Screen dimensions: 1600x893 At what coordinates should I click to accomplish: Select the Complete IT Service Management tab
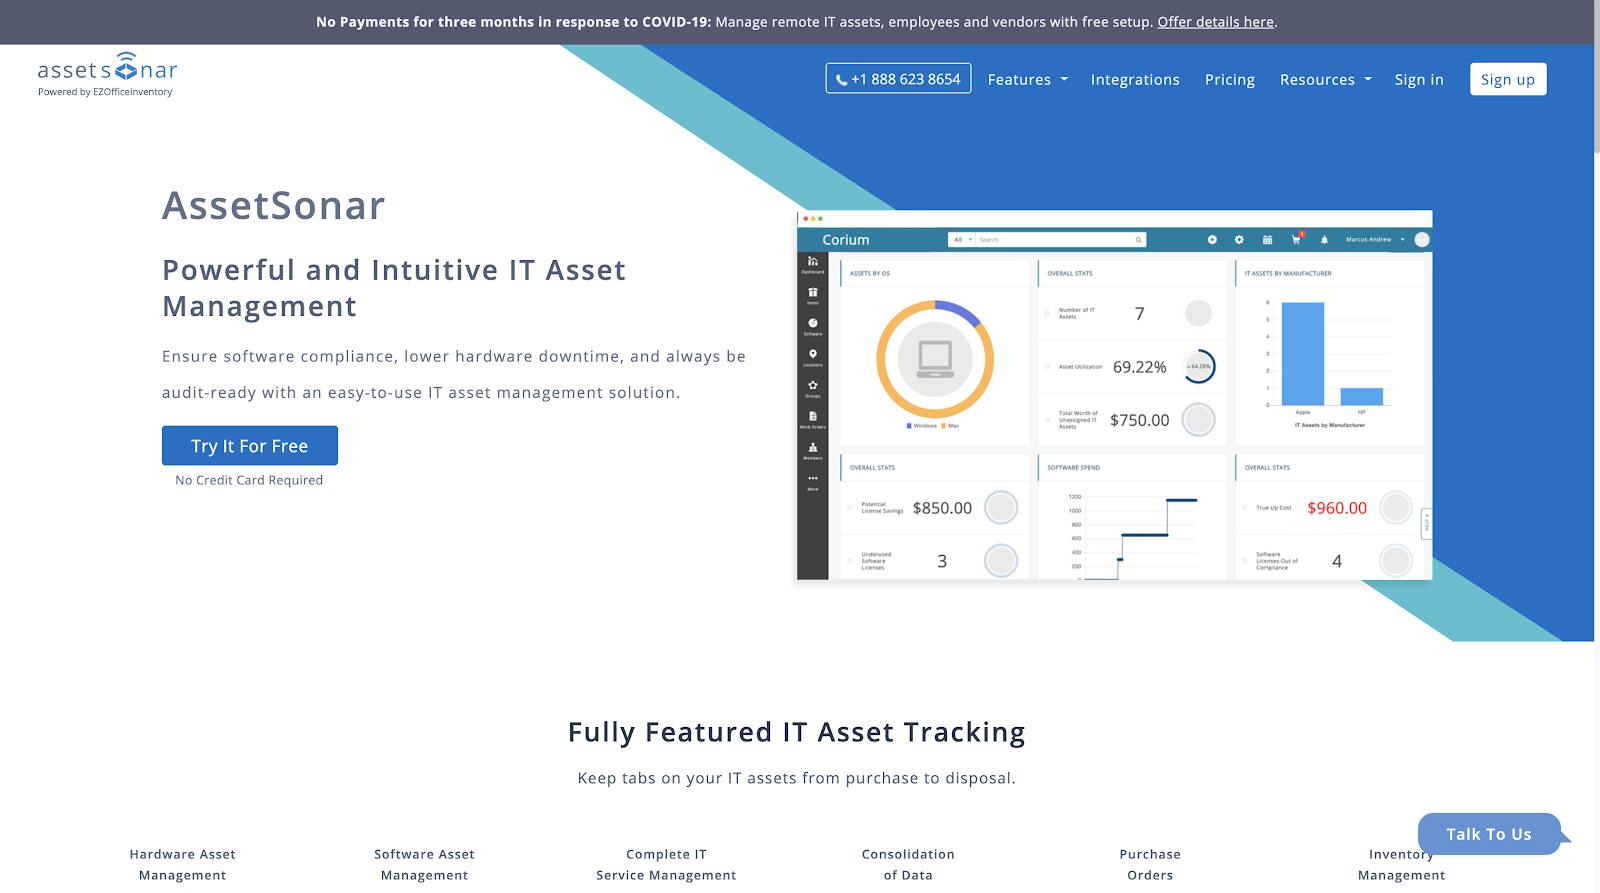click(666, 865)
